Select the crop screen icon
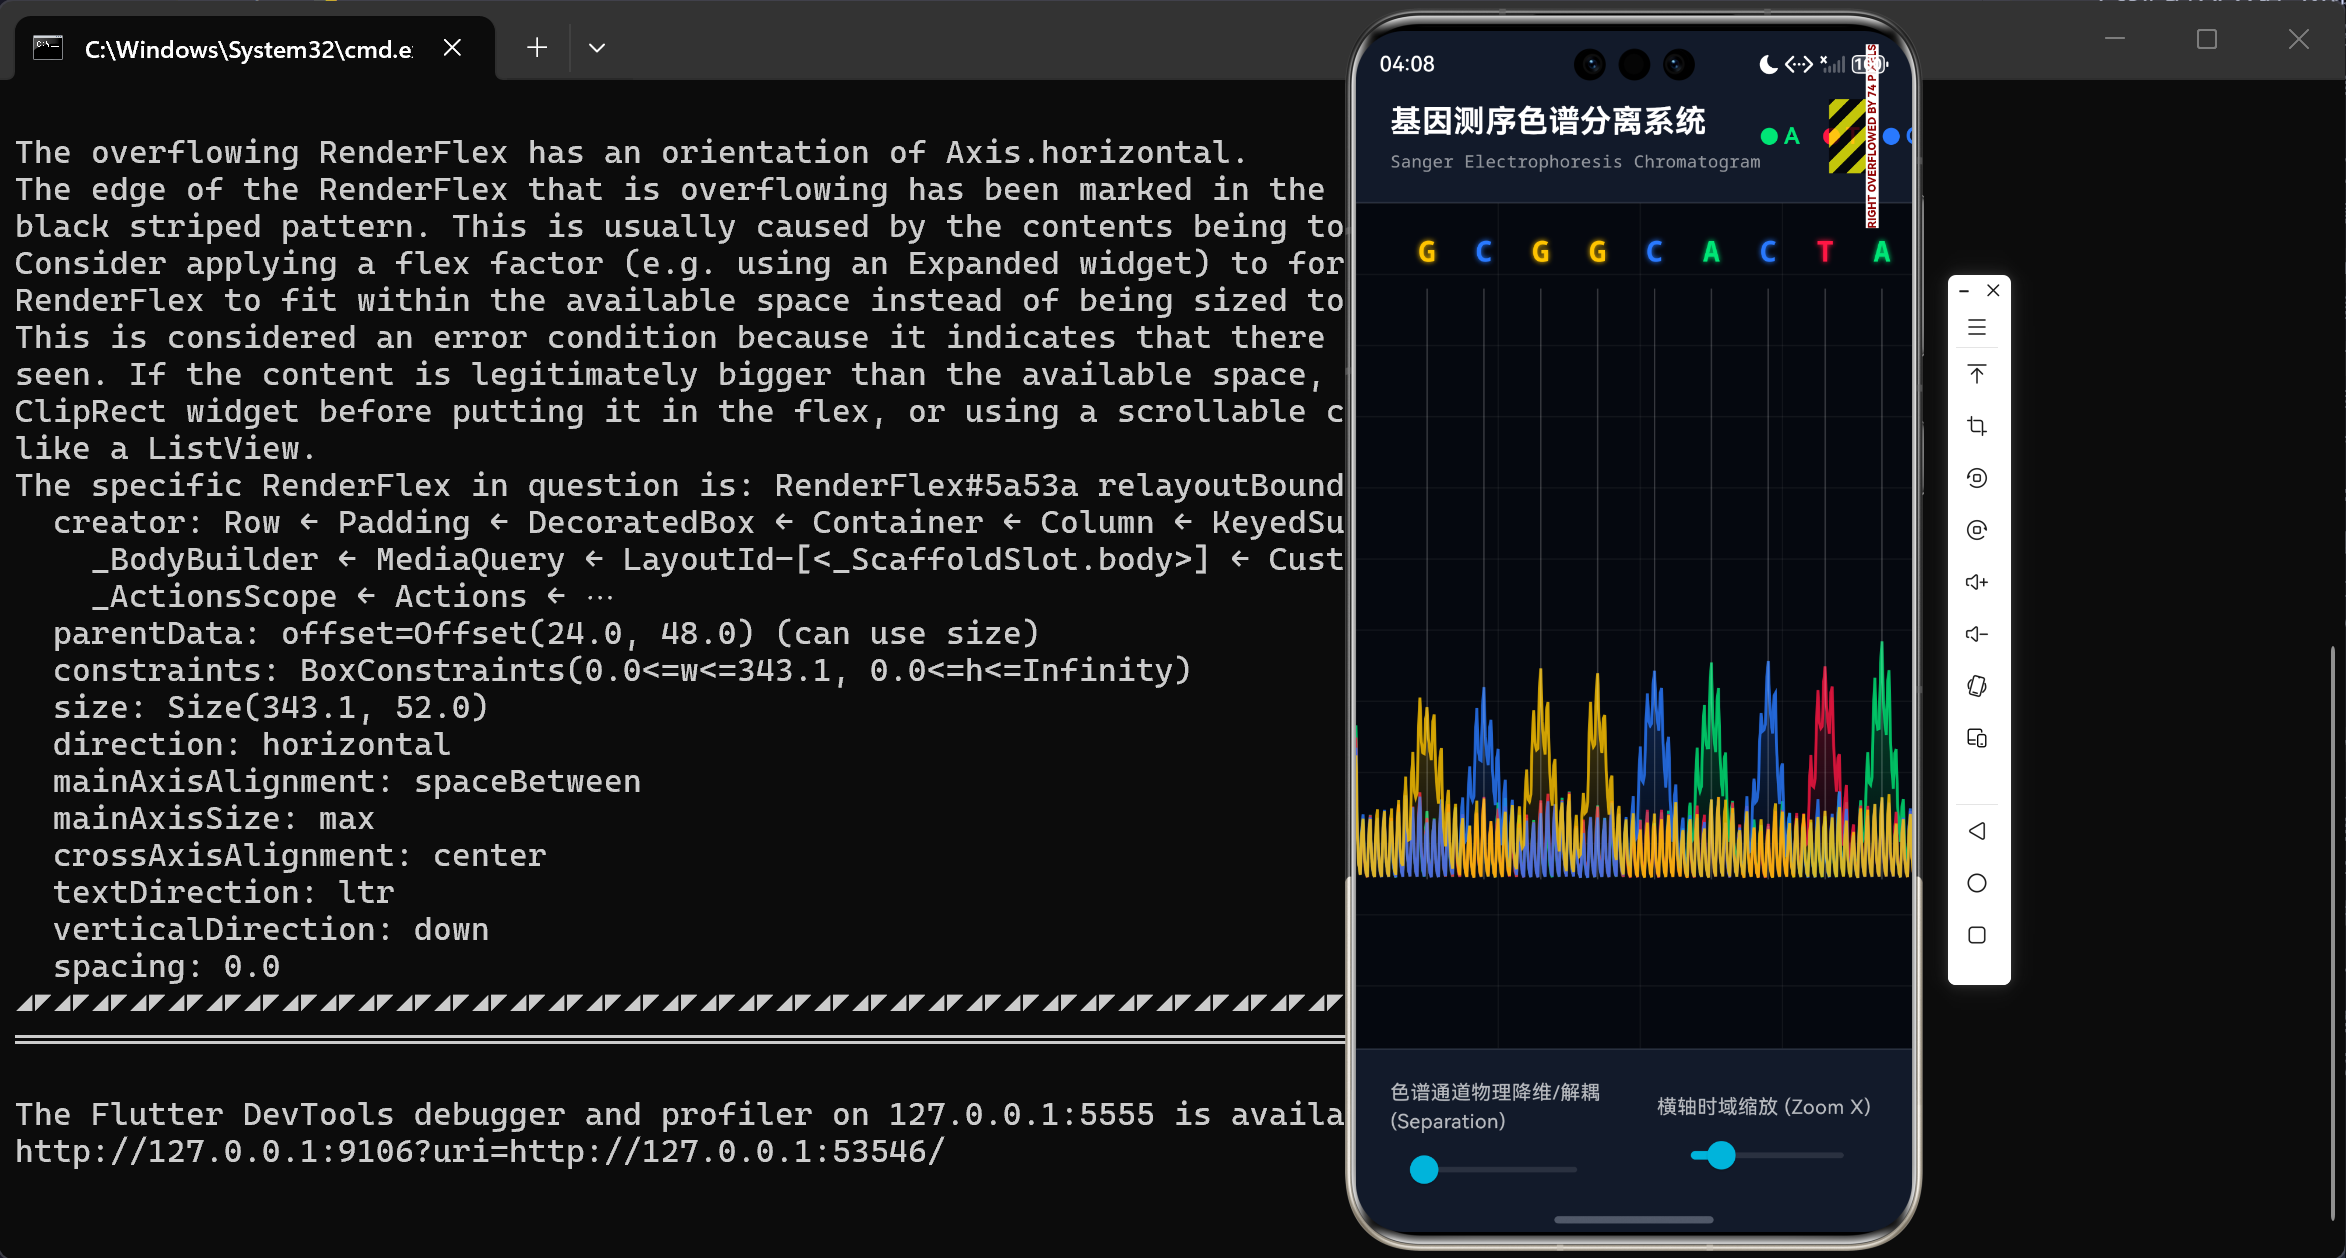This screenshot has width=2346, height=1258. click(x=1977, y=426)
